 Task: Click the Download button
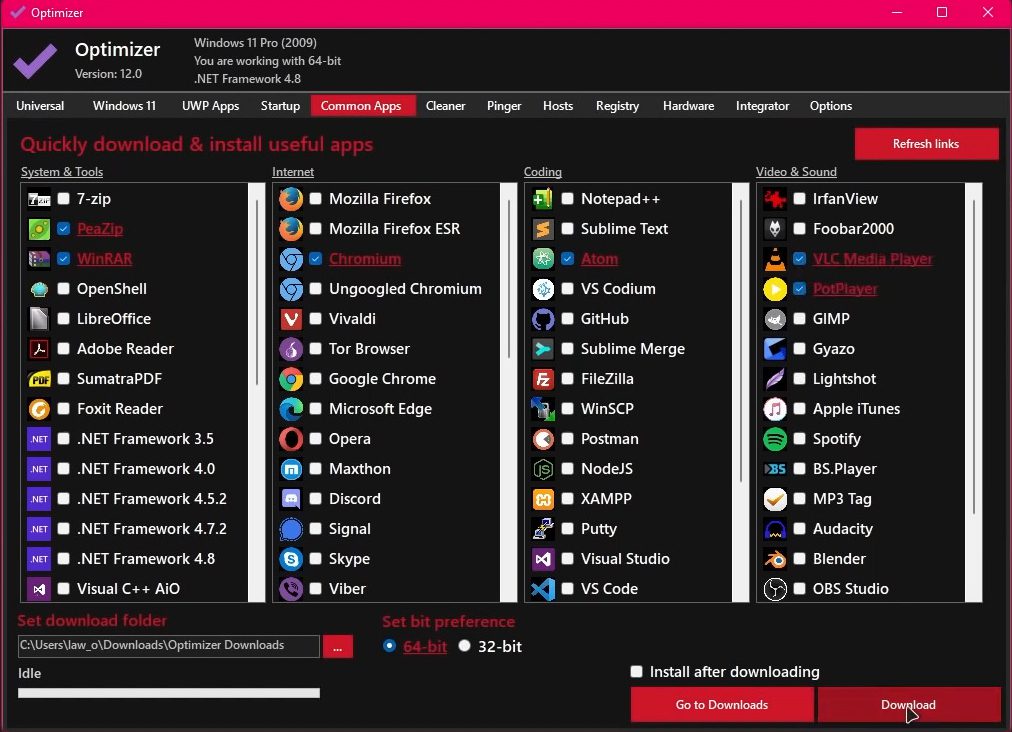909,704
